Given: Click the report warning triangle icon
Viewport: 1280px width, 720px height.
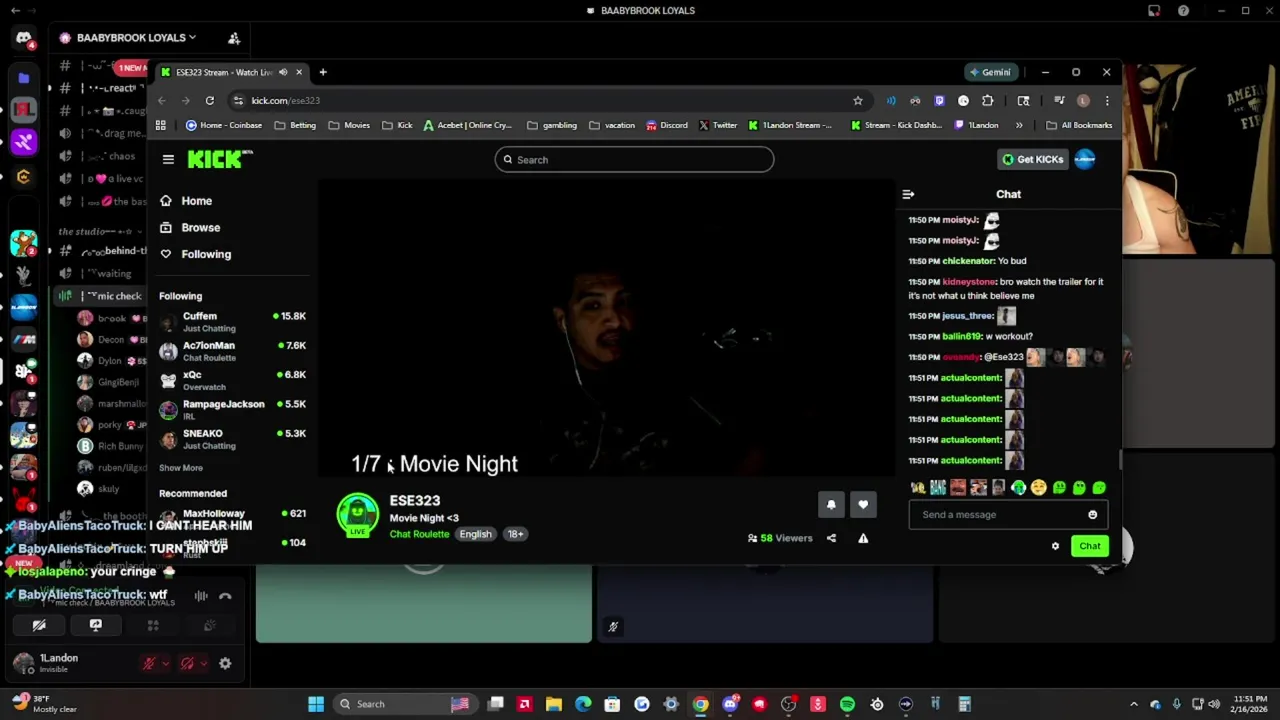Looking at the screenshot, I should click(x=863, y=538).
